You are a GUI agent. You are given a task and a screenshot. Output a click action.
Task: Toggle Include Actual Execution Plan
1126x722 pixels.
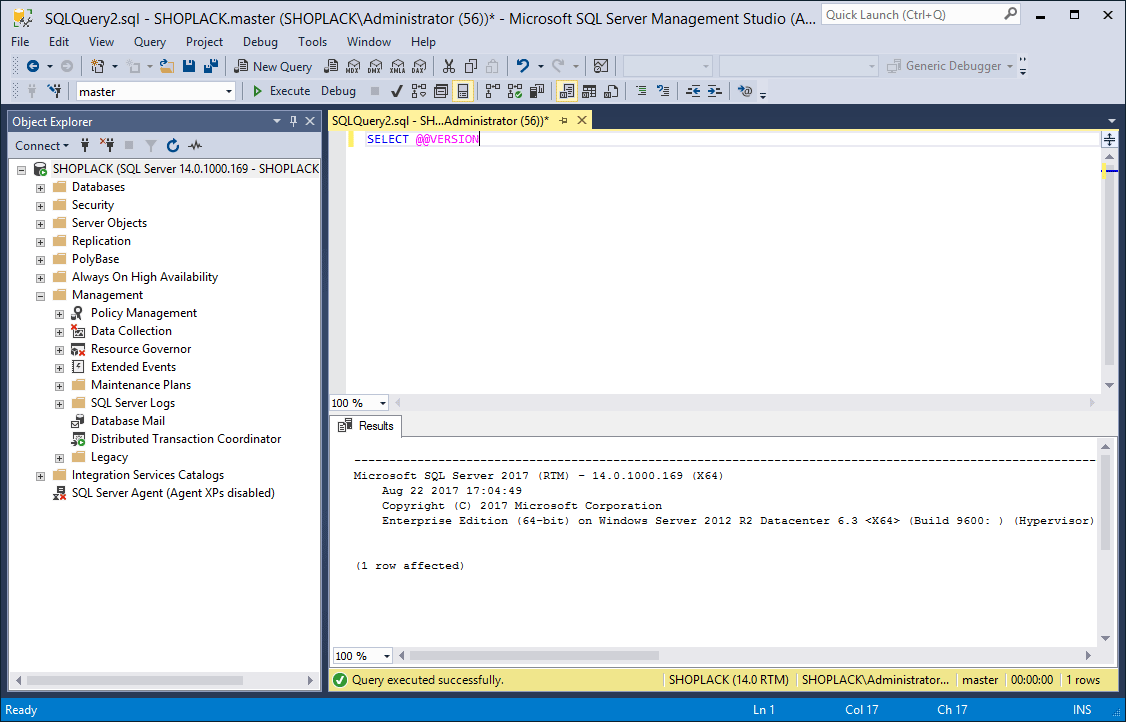pyautogui.click(x=493, y=91)
